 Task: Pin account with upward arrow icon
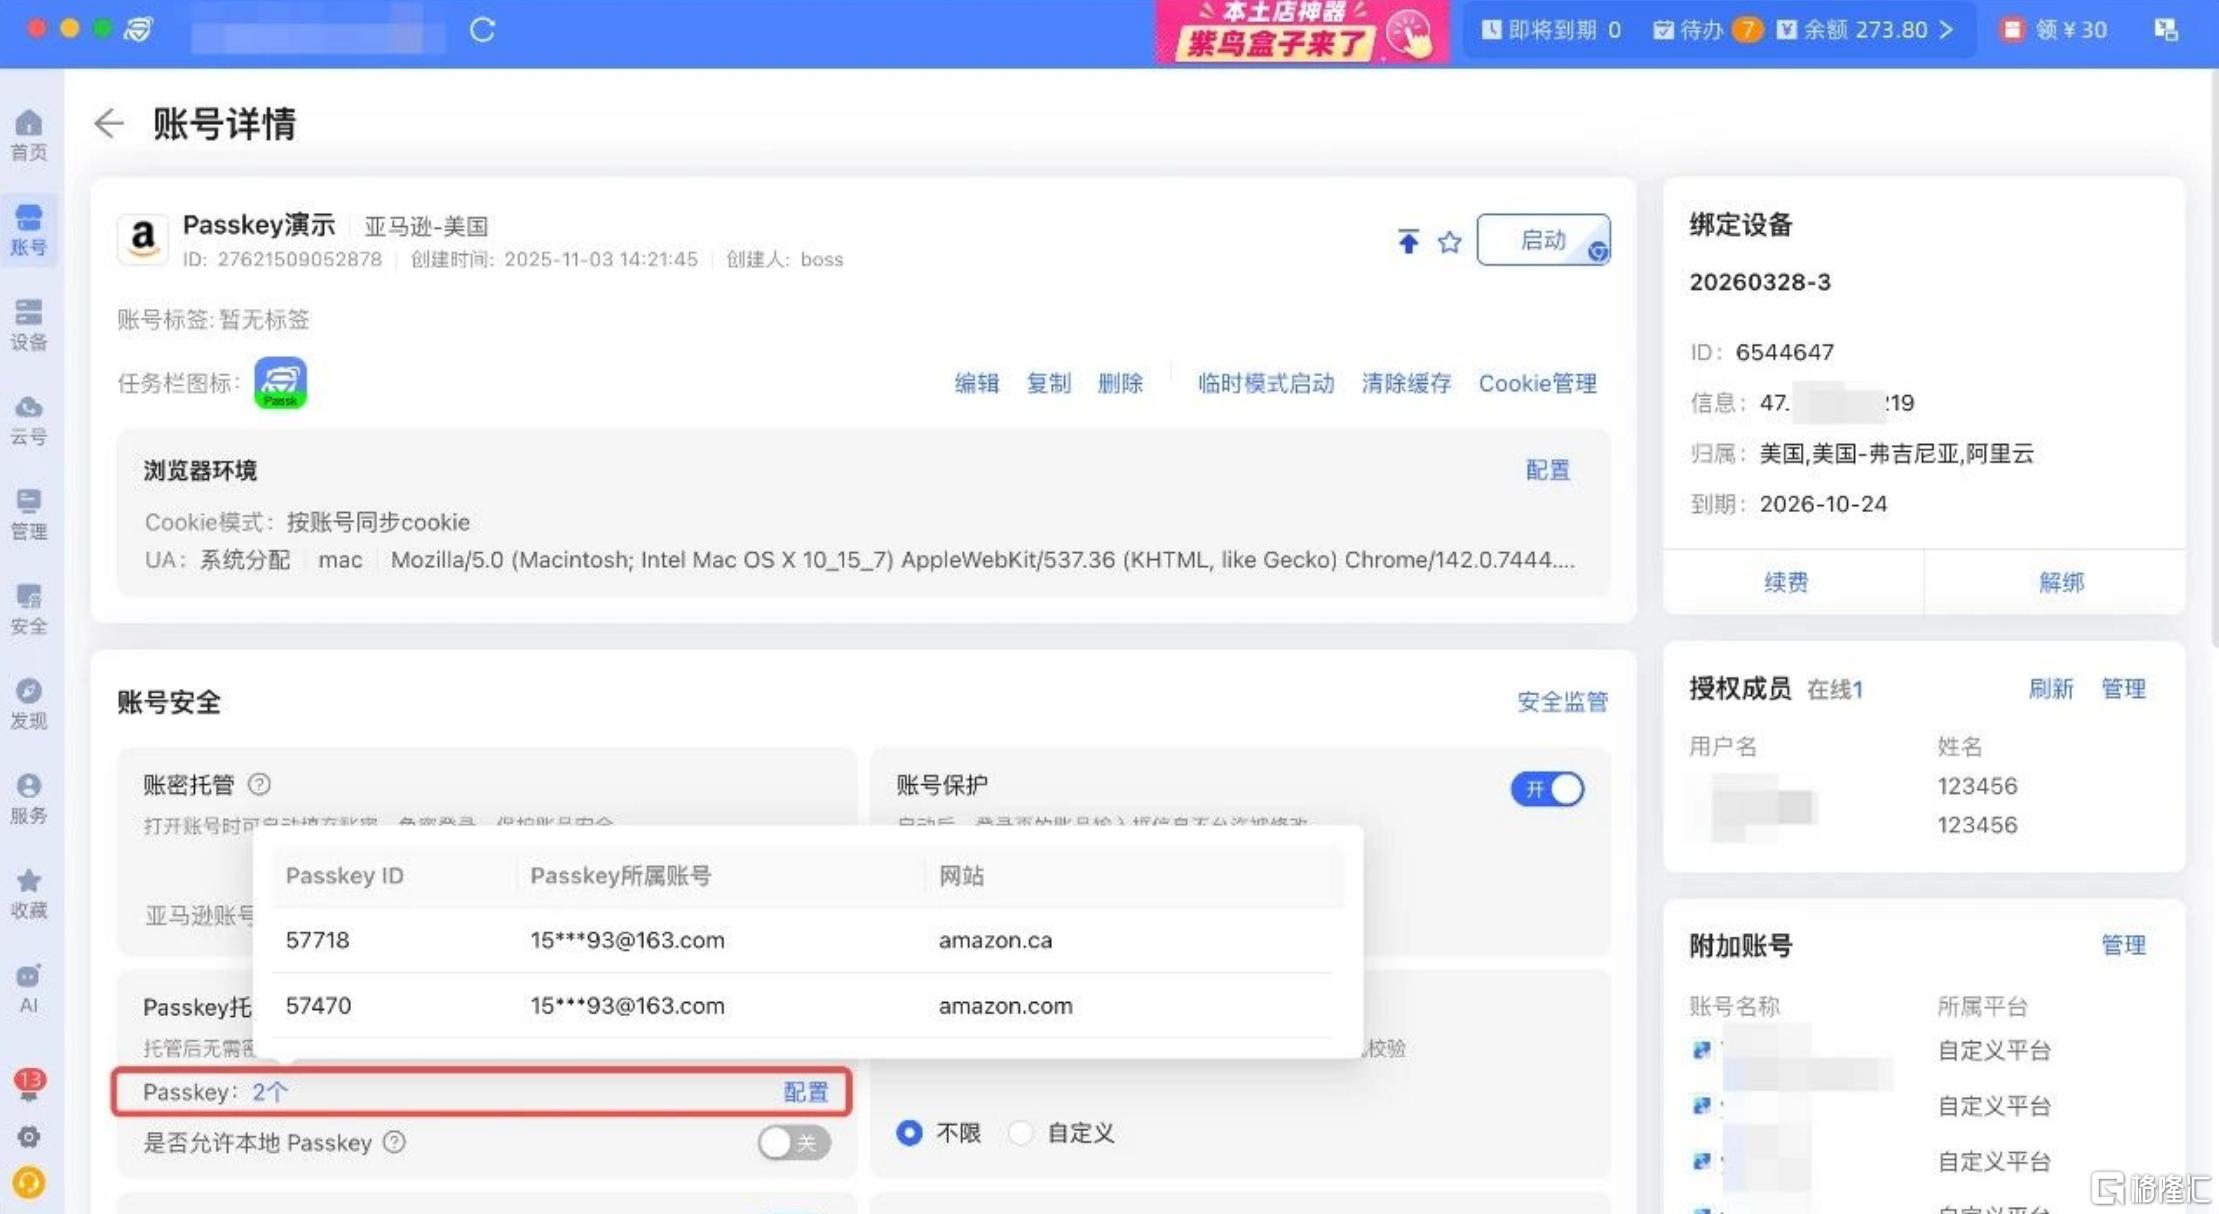coord(1408,241)
